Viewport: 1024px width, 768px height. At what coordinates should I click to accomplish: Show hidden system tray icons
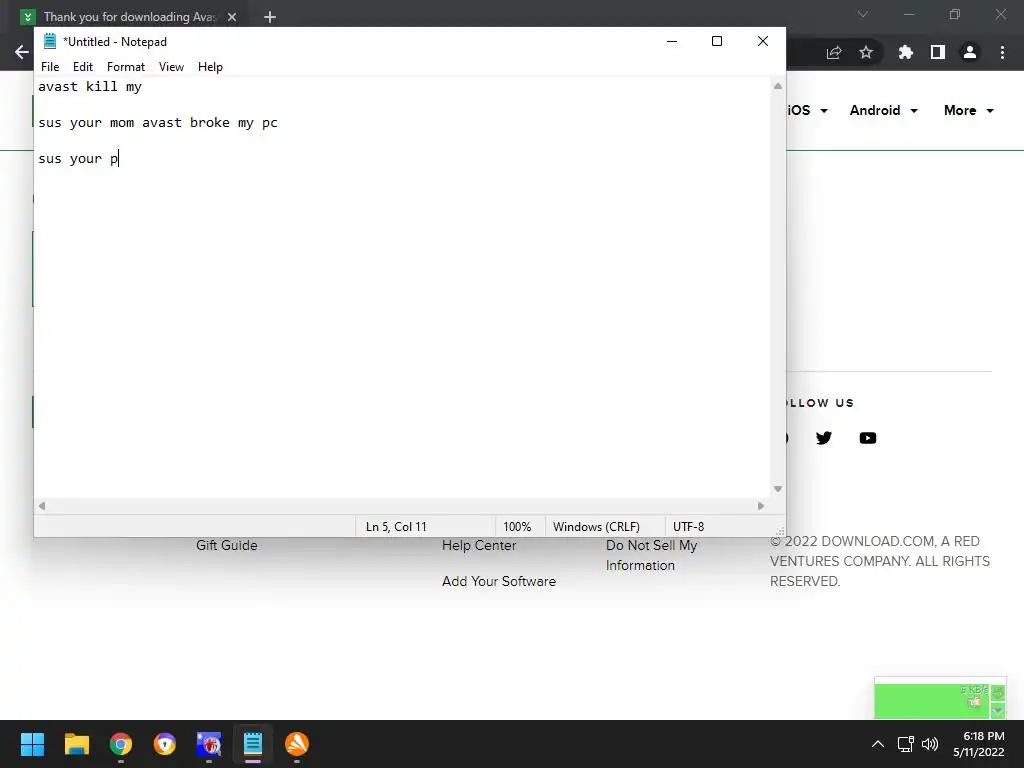878,744
